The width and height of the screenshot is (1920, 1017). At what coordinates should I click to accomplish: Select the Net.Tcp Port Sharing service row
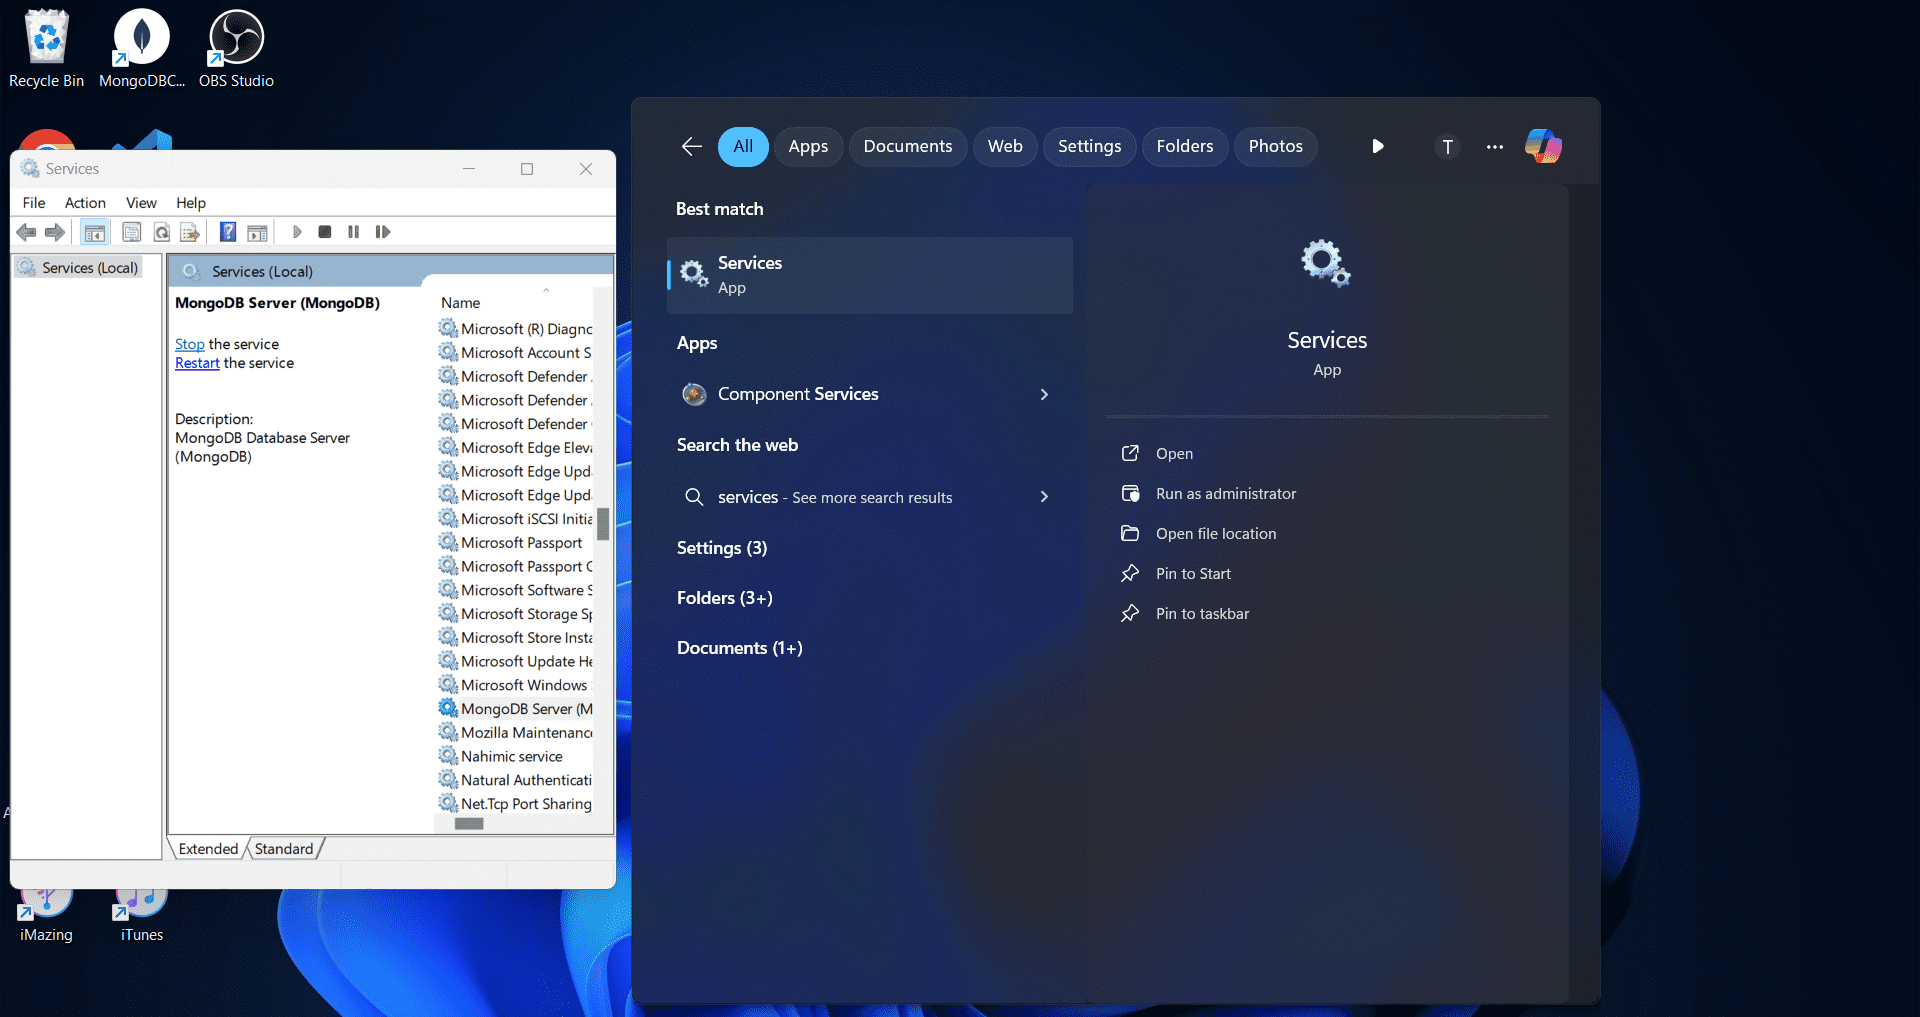tap(516, 804)
